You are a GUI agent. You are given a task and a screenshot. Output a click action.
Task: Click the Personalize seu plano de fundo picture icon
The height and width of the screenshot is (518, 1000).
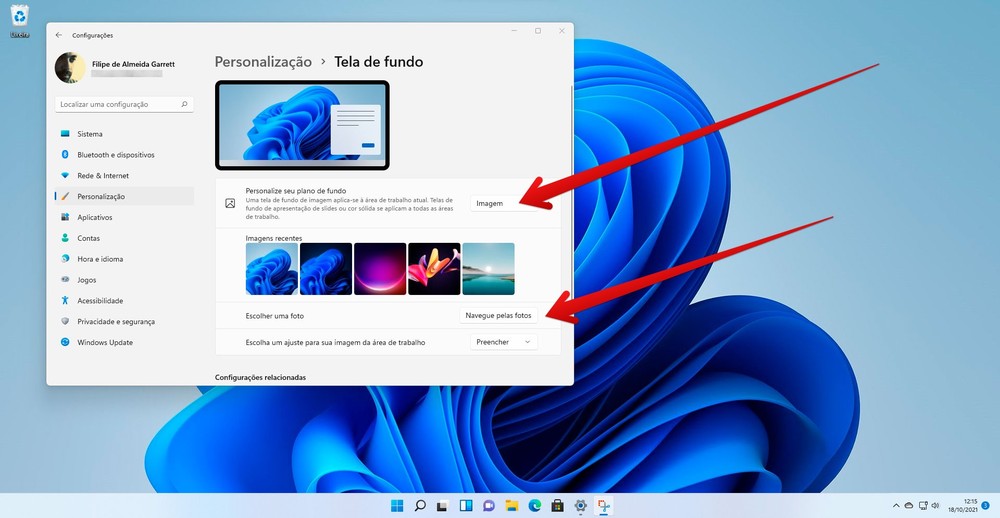coord(230,204)
